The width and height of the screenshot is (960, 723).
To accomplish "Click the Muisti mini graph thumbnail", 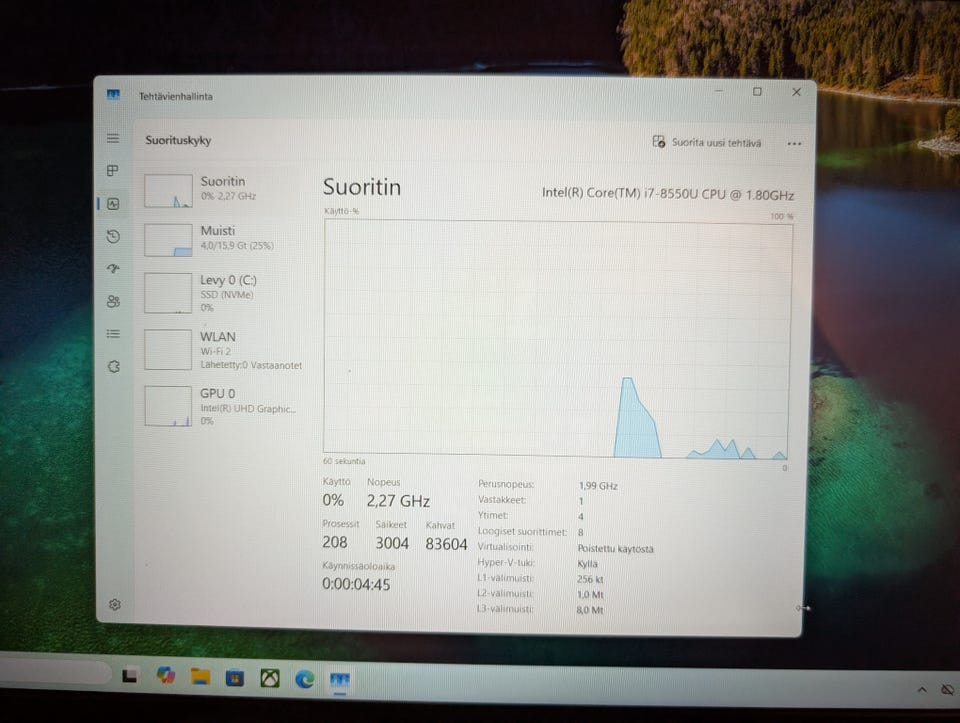I will (168, 240).
